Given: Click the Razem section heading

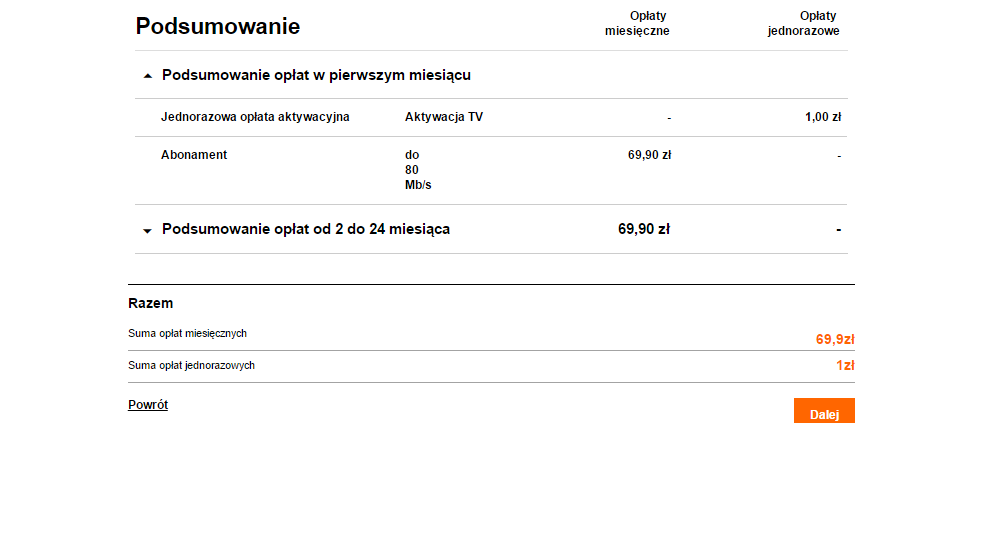Looking at the screenshot, I should [x=151, y=303].
